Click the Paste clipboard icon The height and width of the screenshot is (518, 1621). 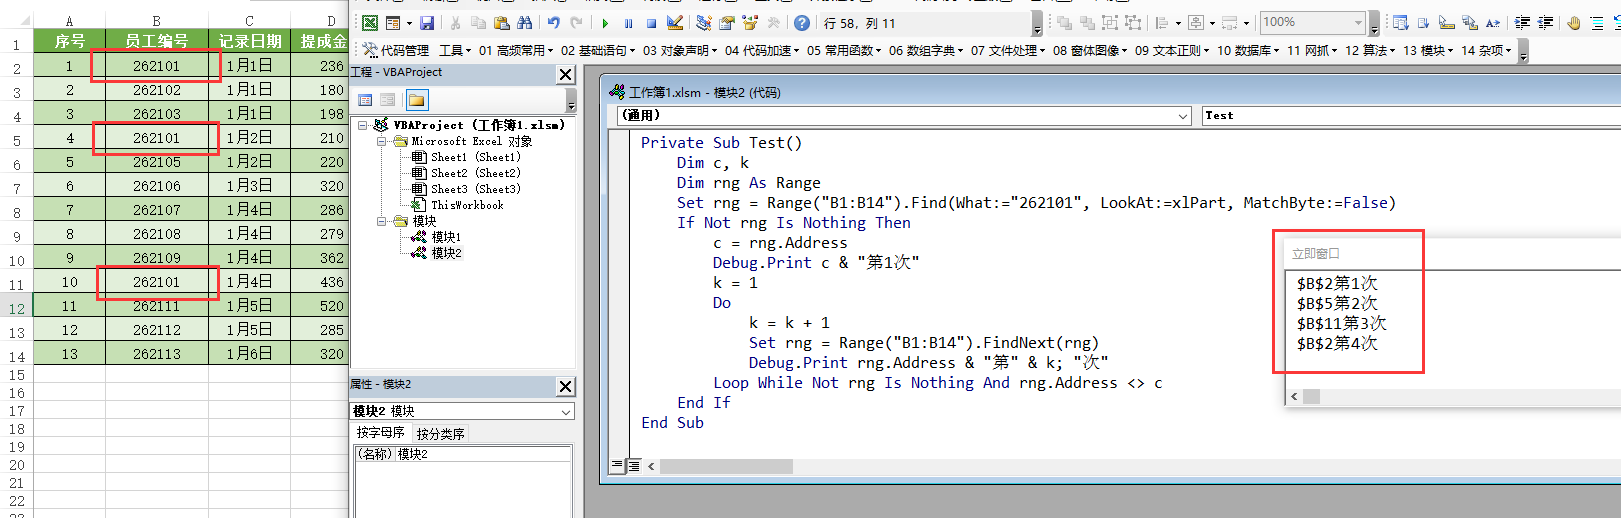pyautogui.click(x=502, y=23)
